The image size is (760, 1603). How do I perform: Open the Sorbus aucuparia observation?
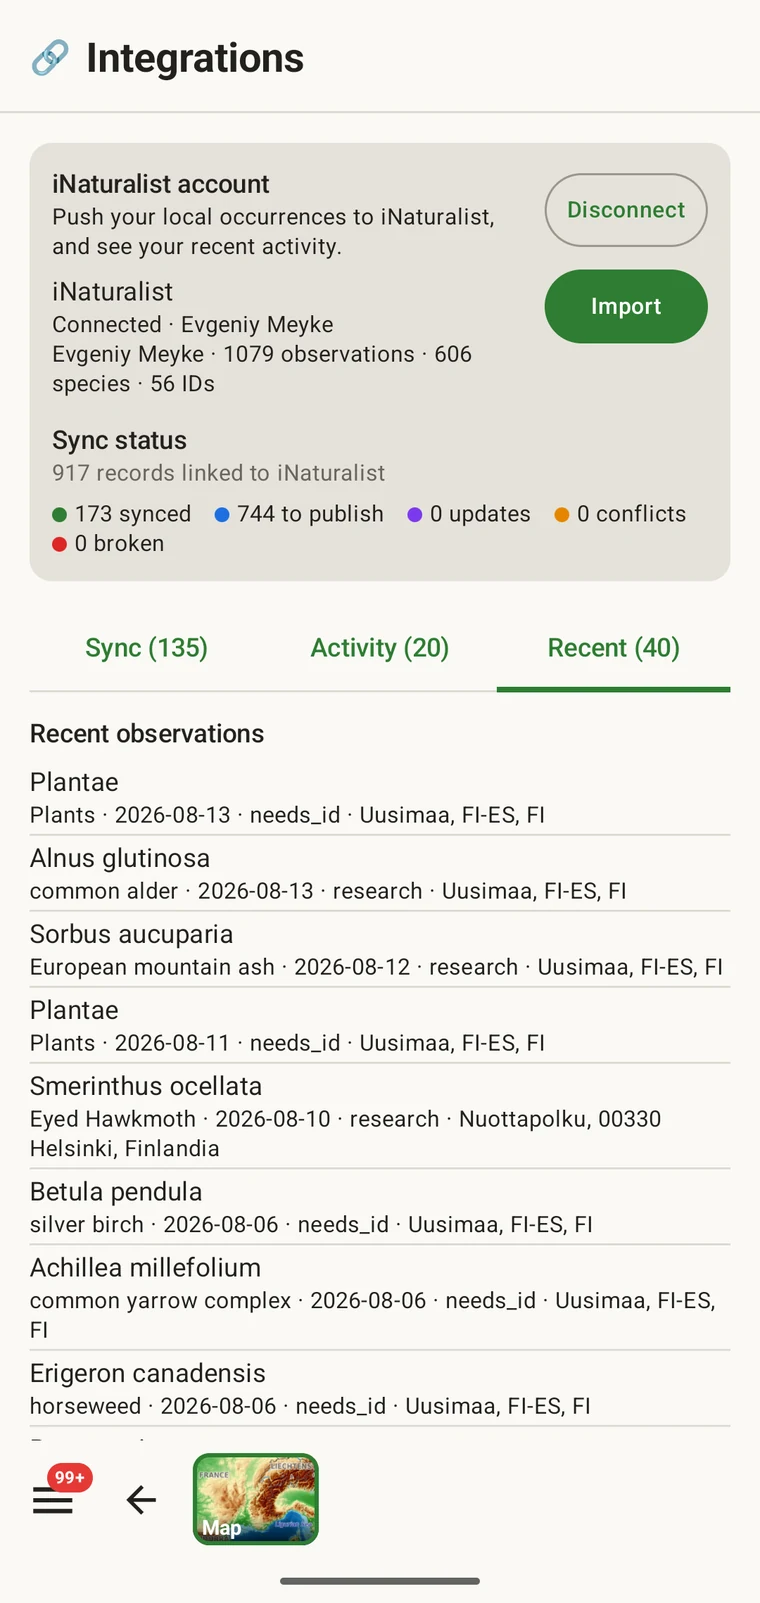point(380,949)
